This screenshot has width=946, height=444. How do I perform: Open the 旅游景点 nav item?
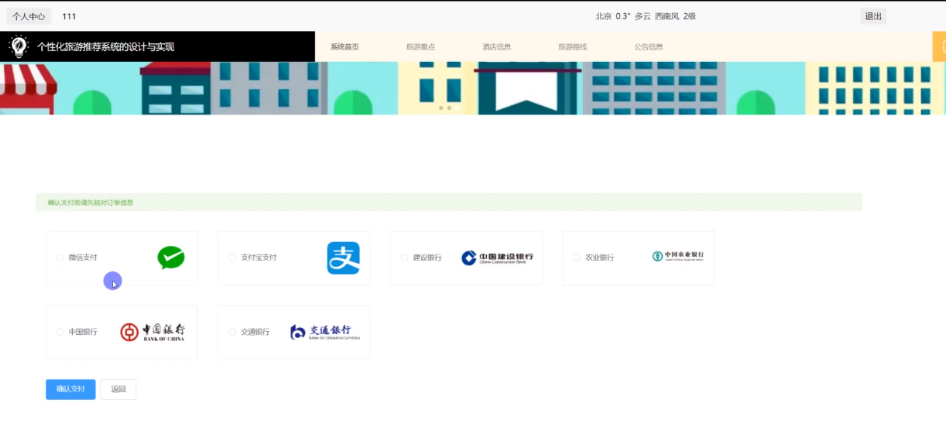point(421,46)
